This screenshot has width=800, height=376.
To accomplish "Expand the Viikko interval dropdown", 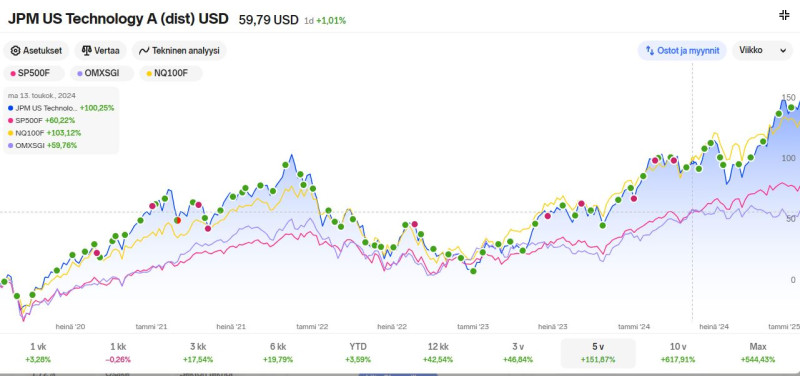I will pyautogui.click(x=762, y=51).
